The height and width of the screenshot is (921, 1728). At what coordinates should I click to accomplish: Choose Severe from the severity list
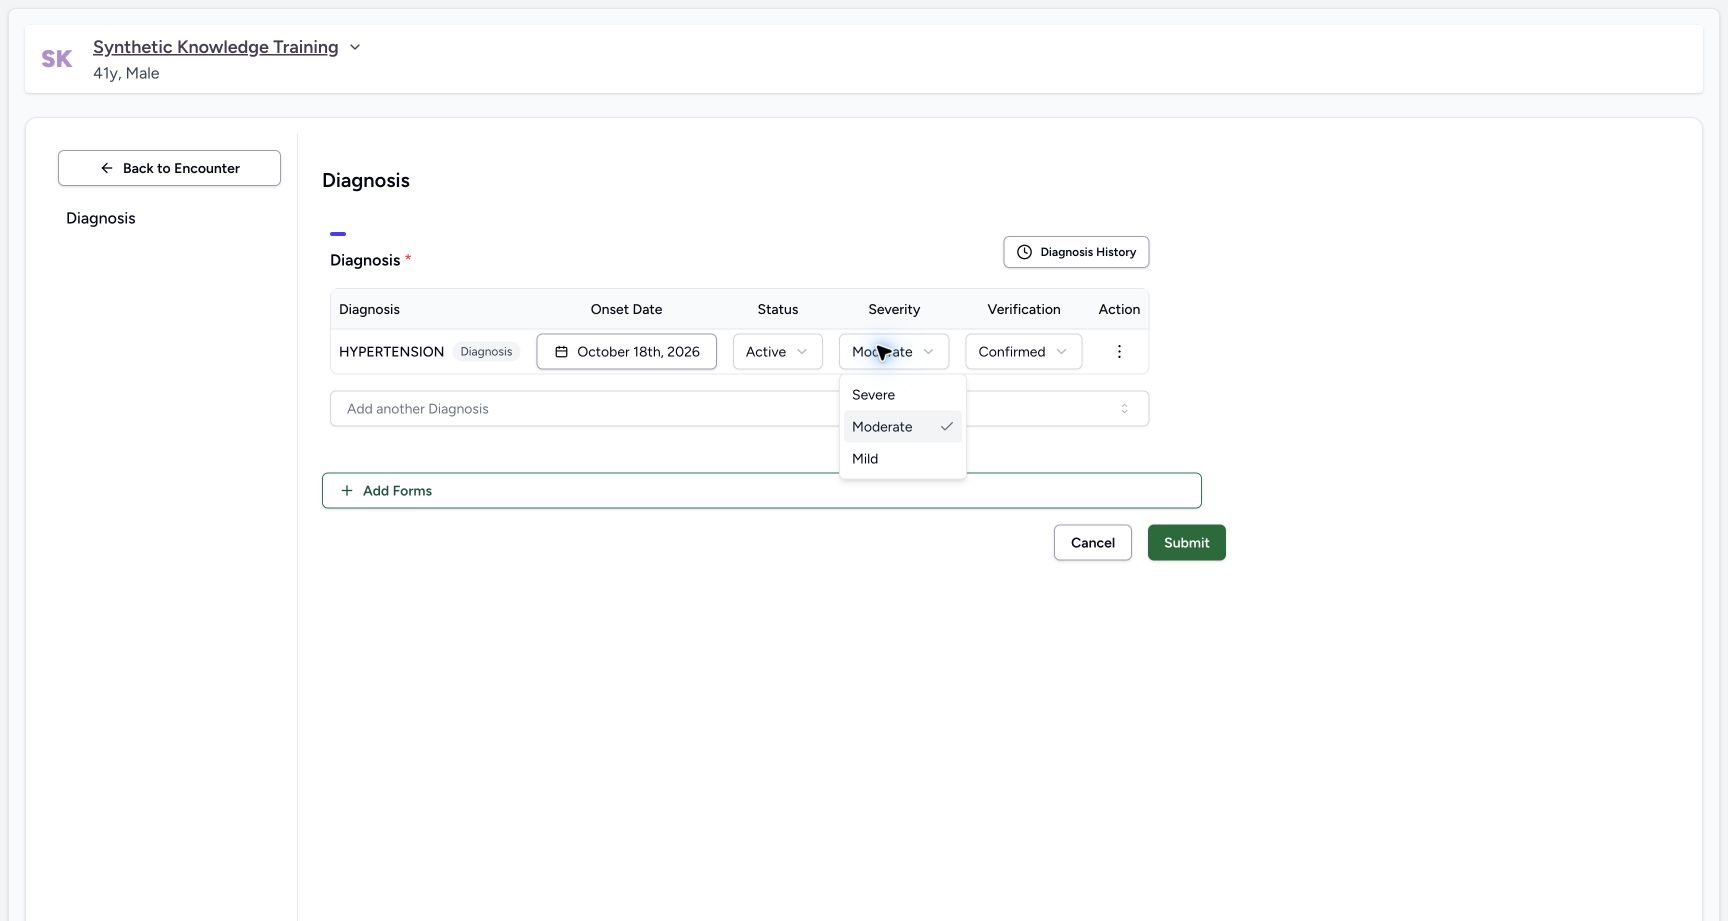902,395
